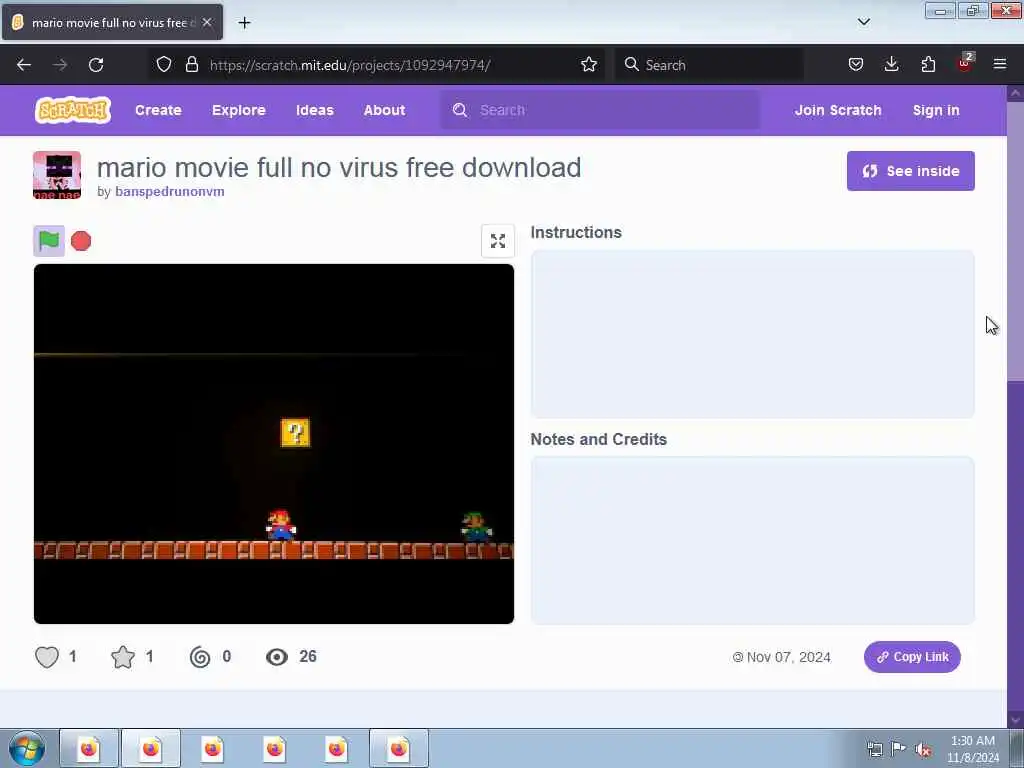Click the Action Center flag tray icon
The image size is (1024, 768).
pyautogui.click(x=899, y=748)
